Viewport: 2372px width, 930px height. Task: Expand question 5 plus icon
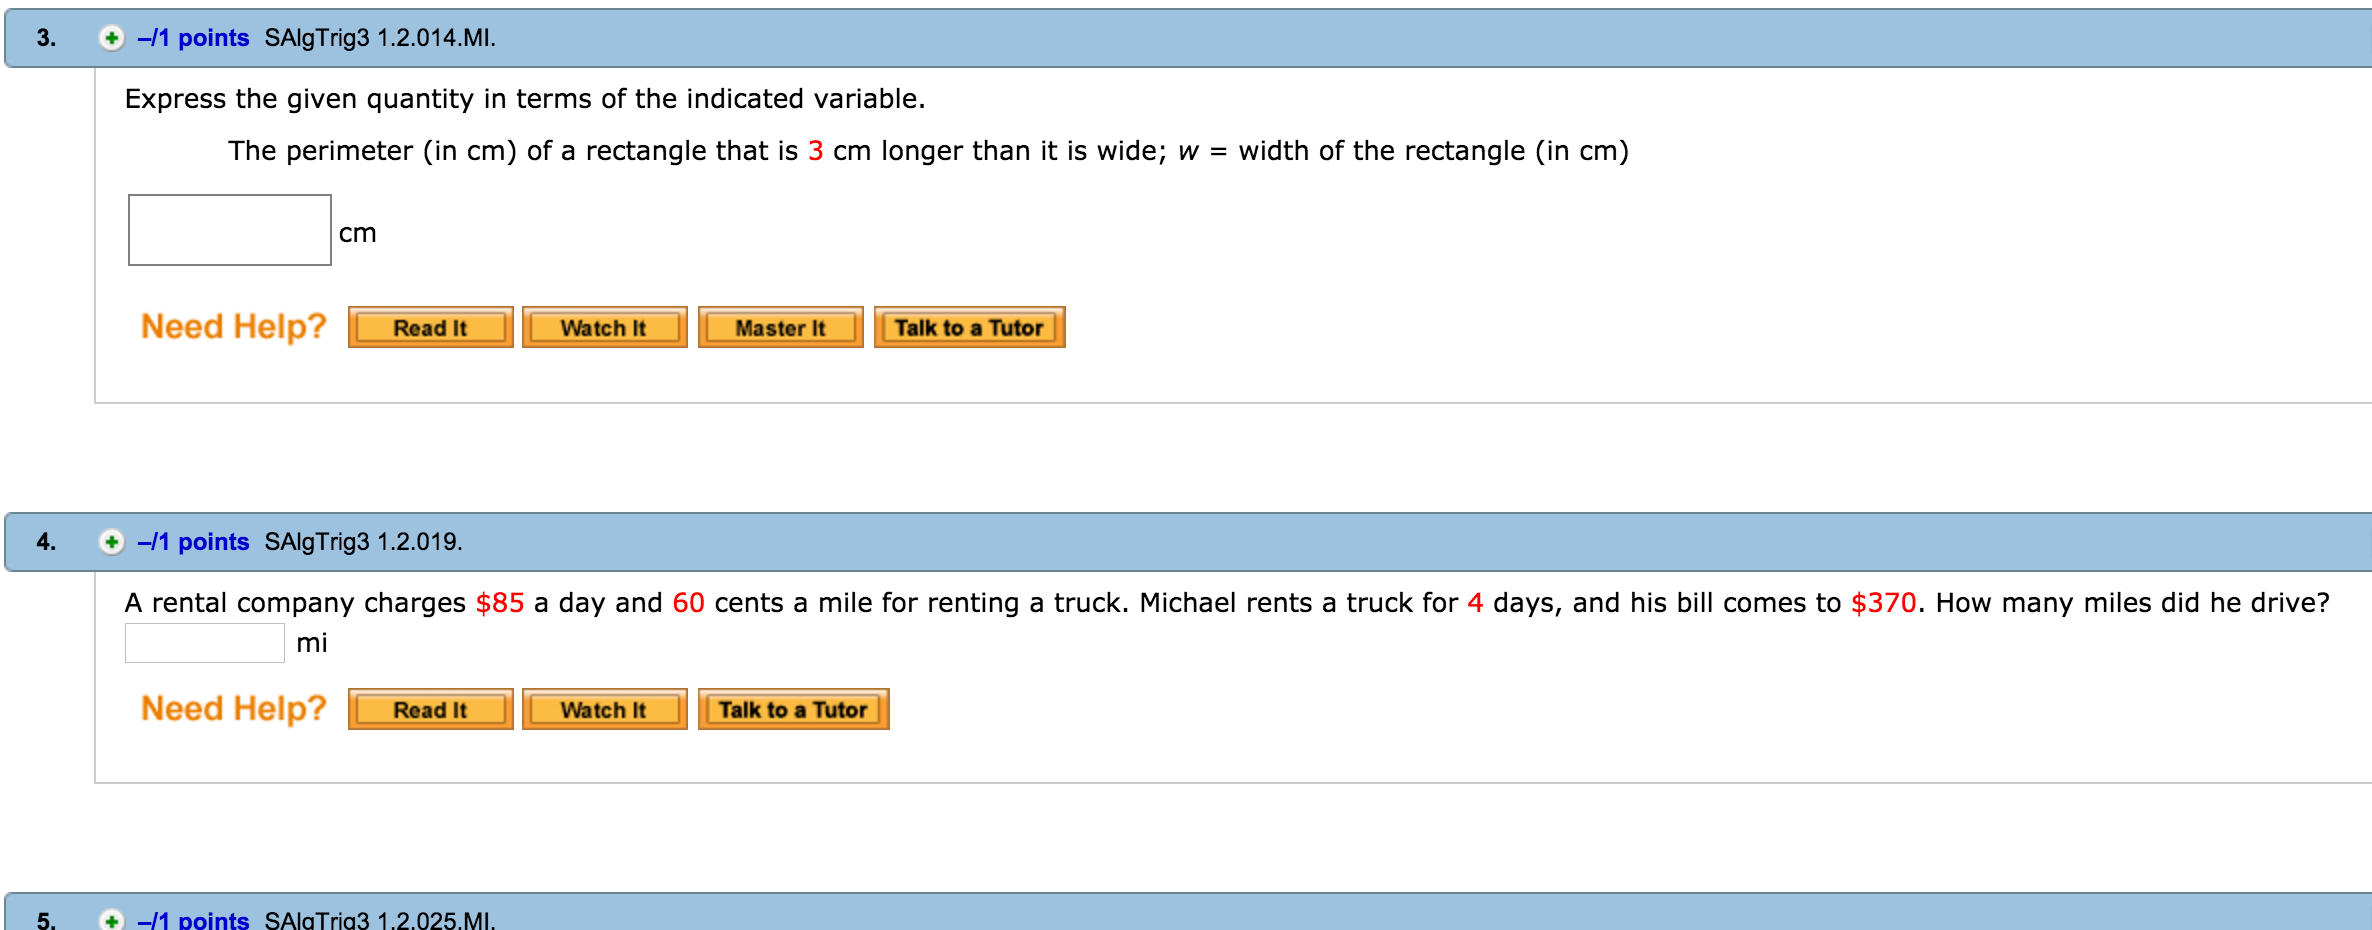(x=111, y=919)
